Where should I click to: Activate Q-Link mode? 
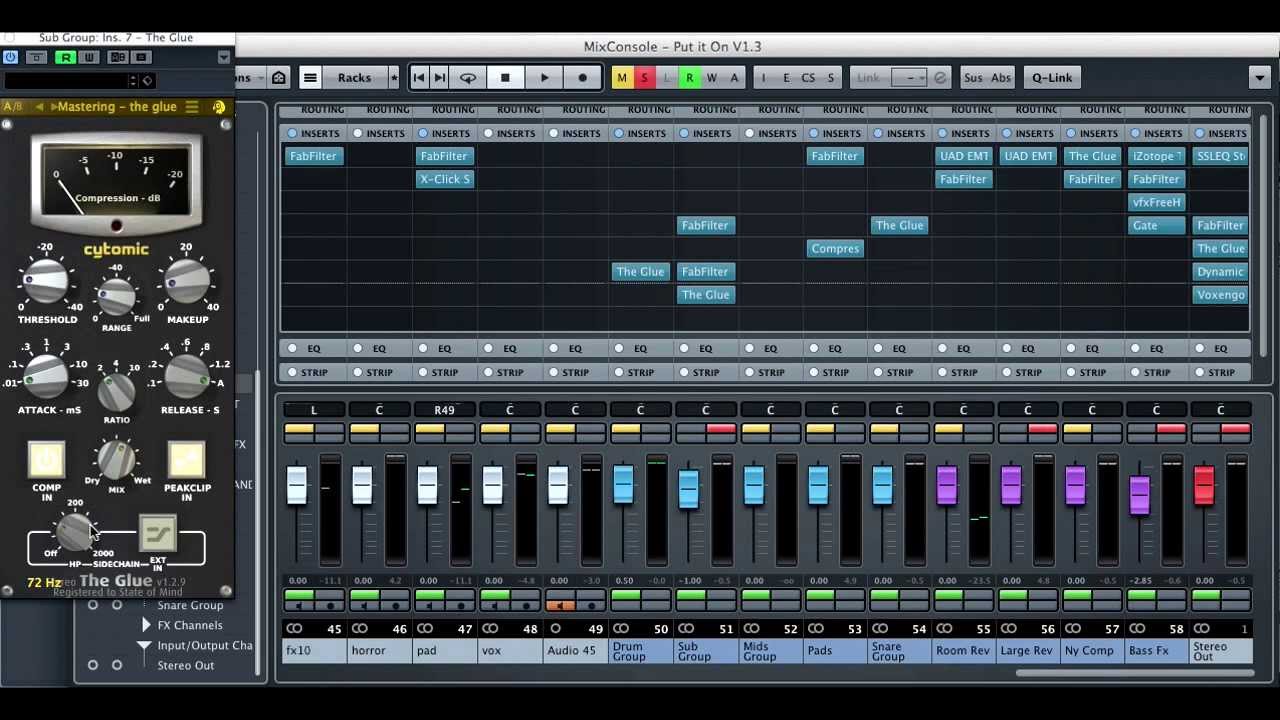1052,78
